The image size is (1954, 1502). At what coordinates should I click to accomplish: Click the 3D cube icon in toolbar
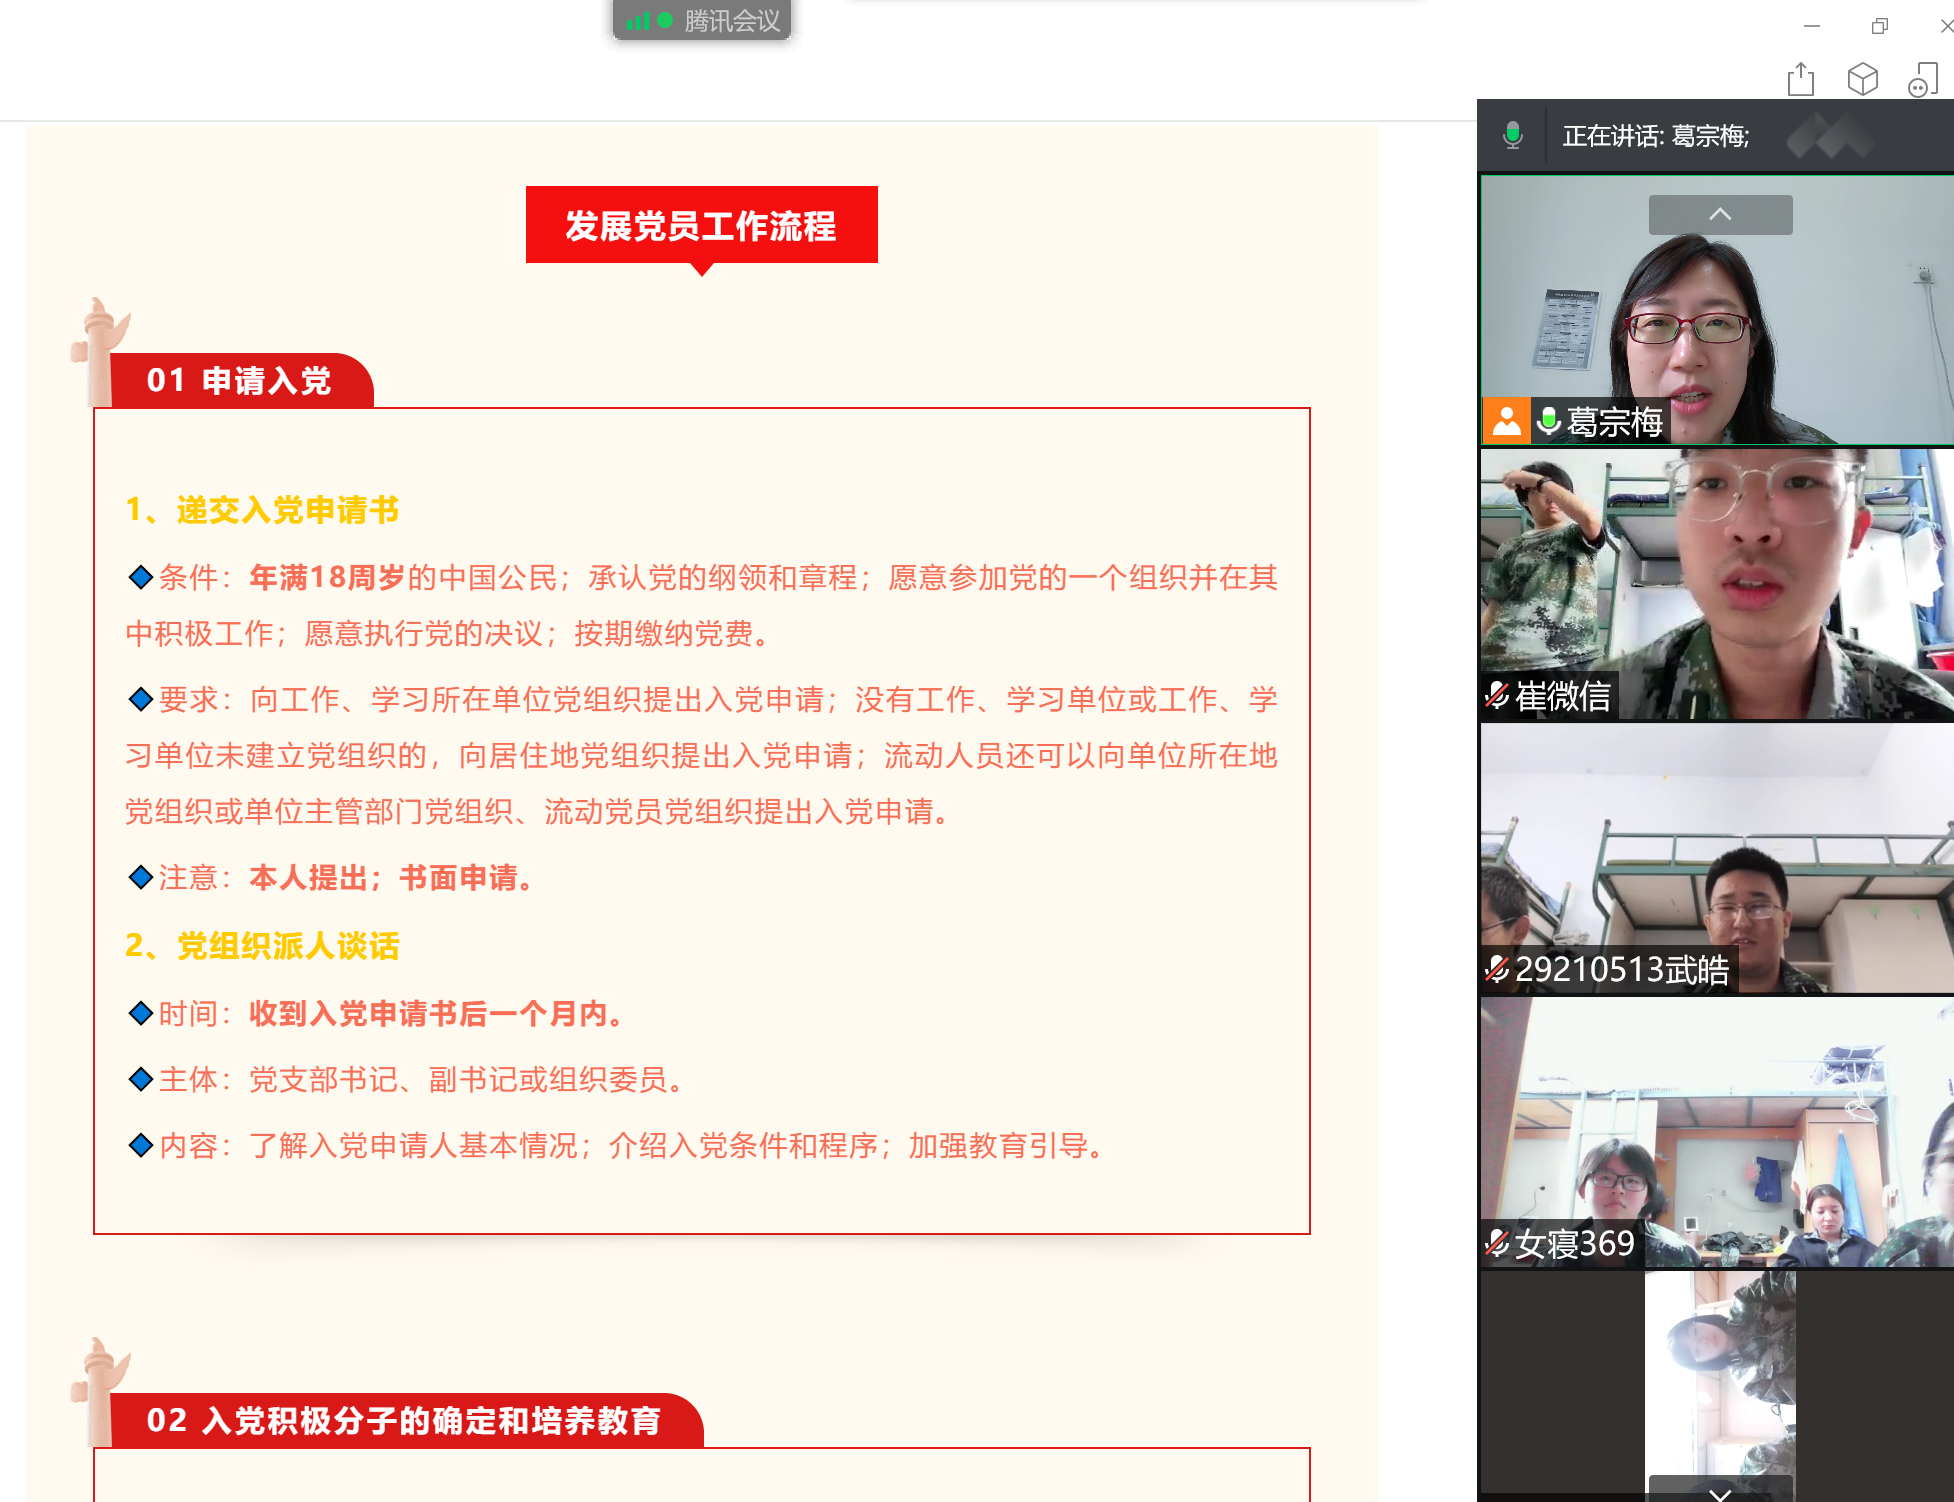tap(1862, 79)
